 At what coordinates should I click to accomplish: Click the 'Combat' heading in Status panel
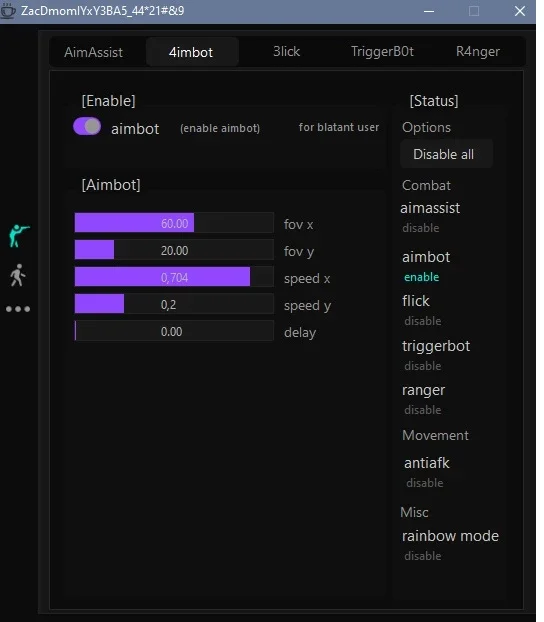click(426, 185)
